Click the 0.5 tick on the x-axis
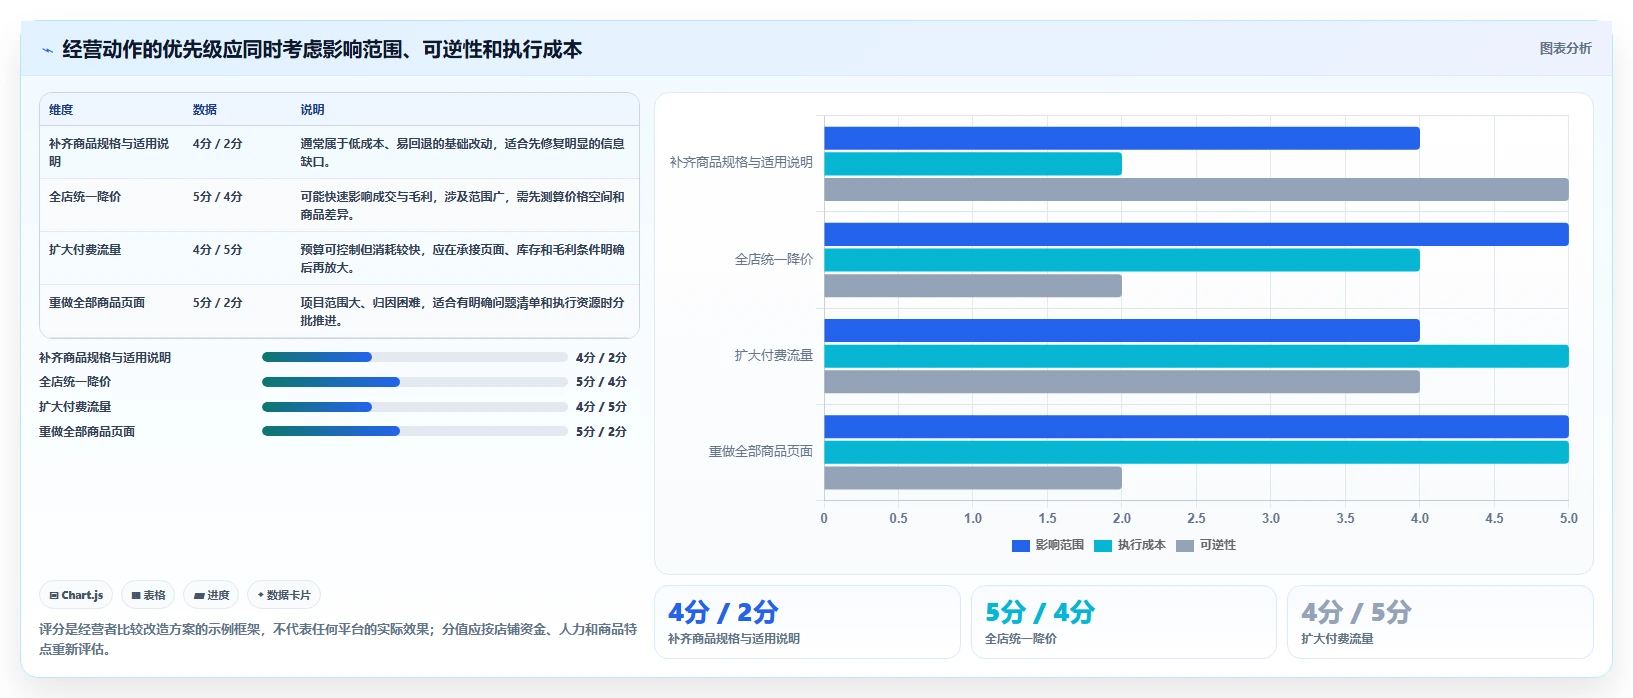Screen dimensions: 1633x698 pos(899,518)
